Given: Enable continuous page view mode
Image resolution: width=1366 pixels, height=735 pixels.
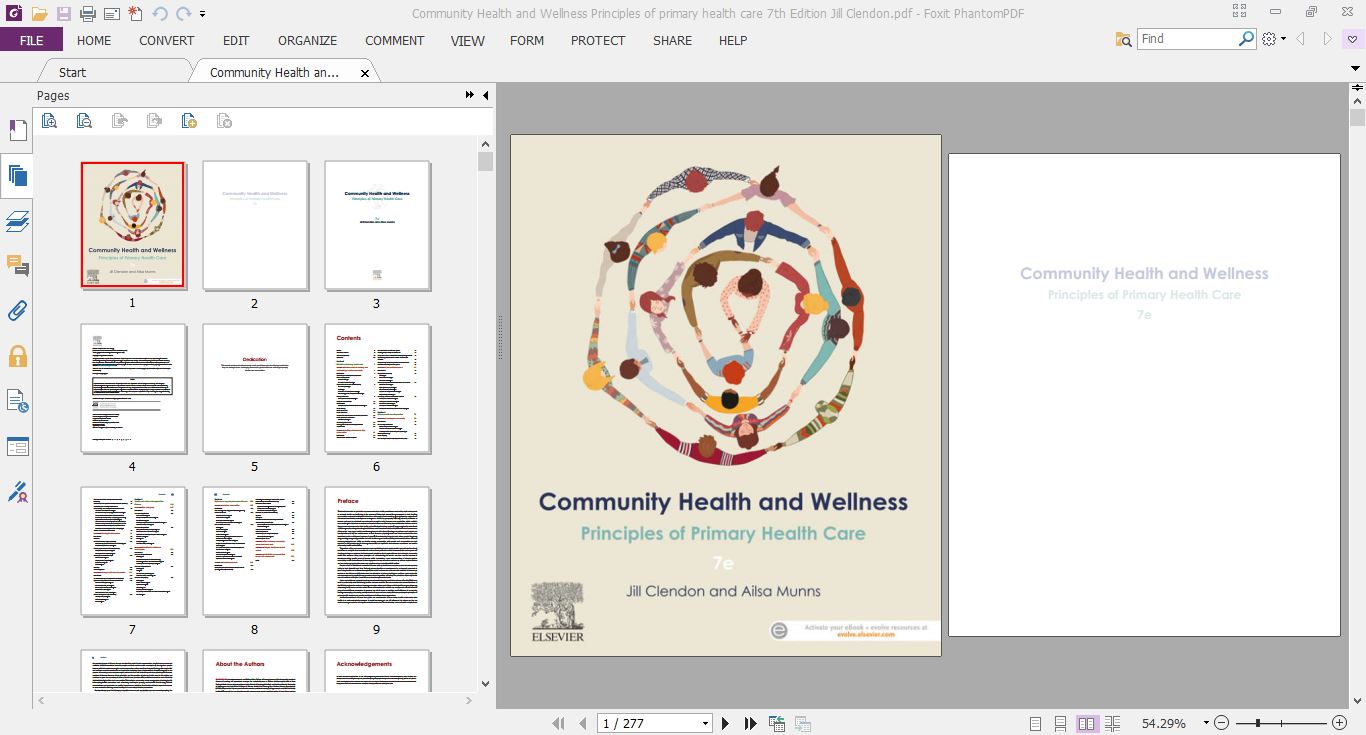Looking at the screenshot, I should point(1061,723).
